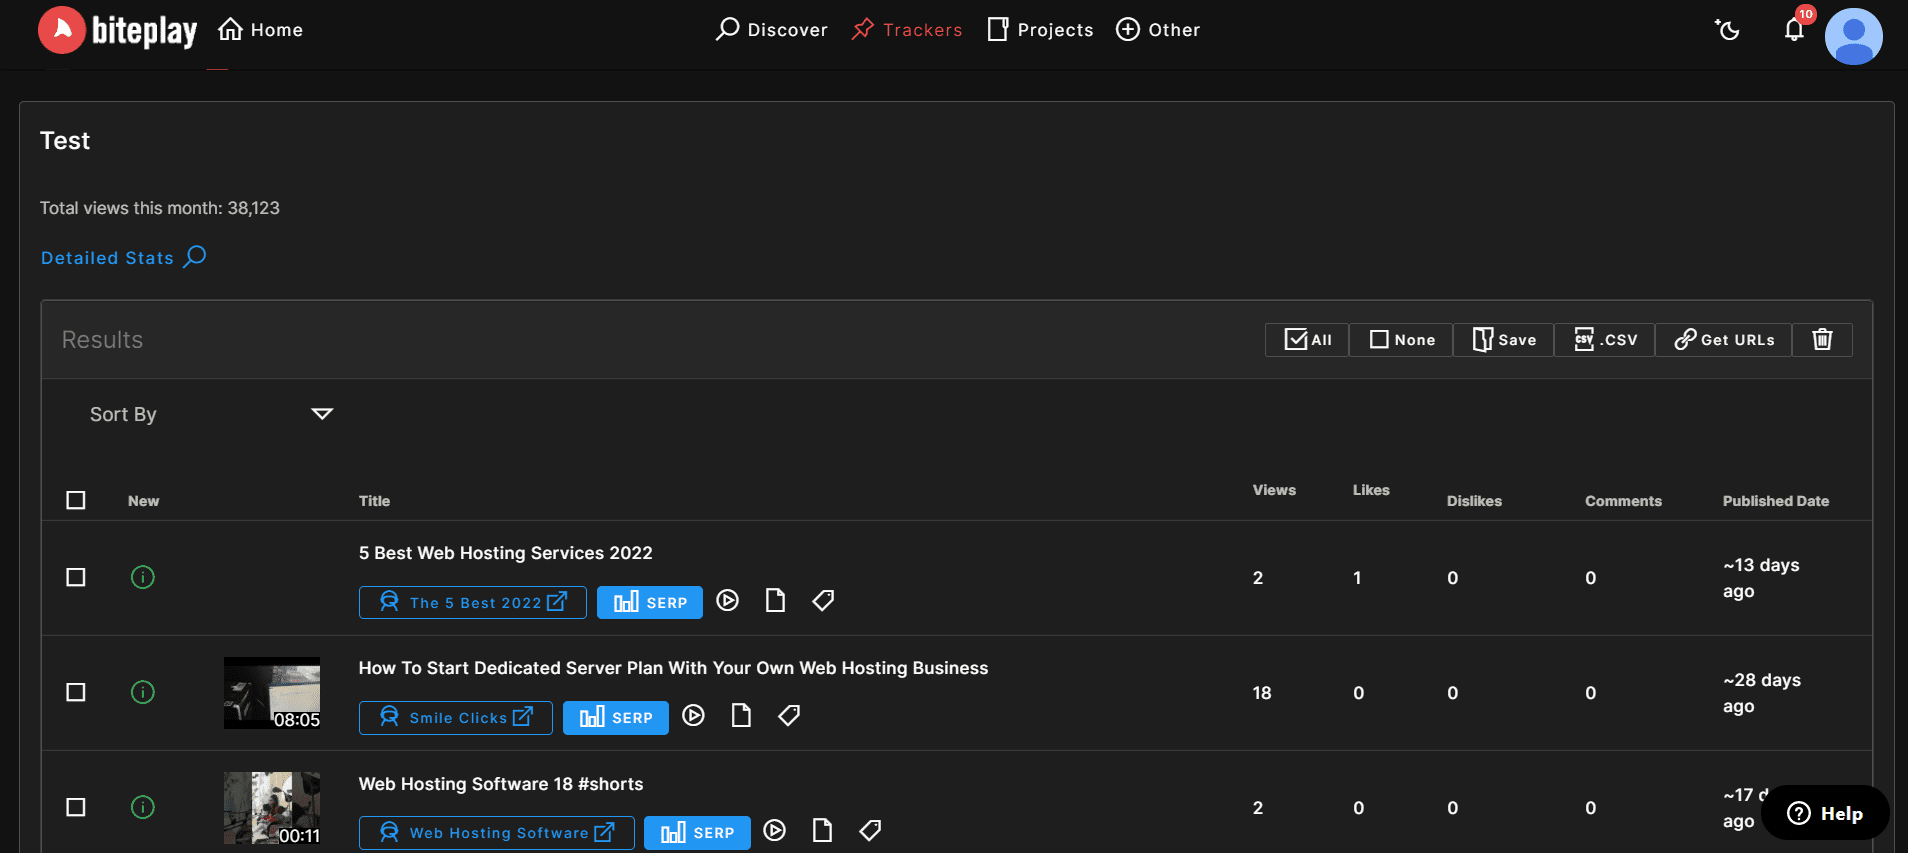The width and height of the screenshot is (1908, 853).
Task: Click the biteplay logo
Action: 118,30
